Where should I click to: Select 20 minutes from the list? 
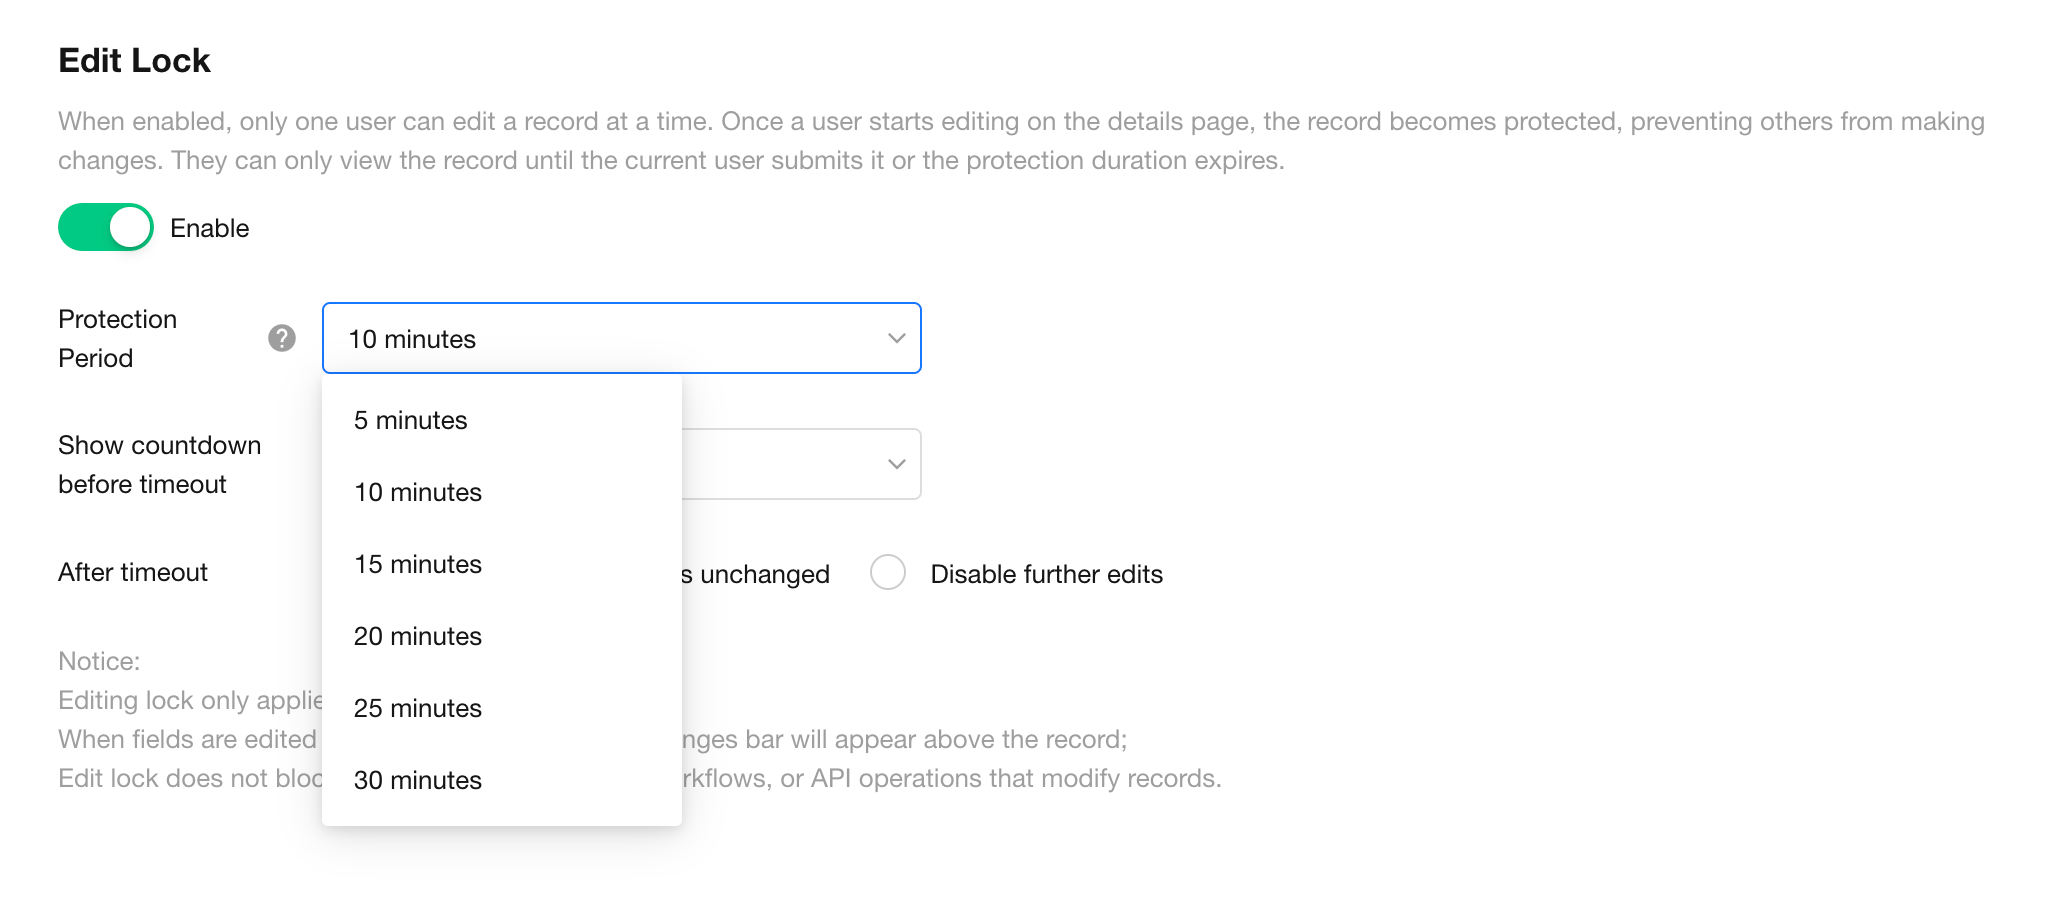tap(418, 636)
